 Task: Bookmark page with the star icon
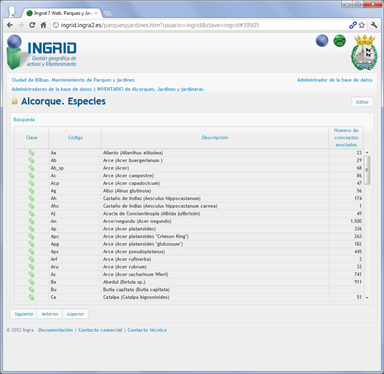click(362, 25)
